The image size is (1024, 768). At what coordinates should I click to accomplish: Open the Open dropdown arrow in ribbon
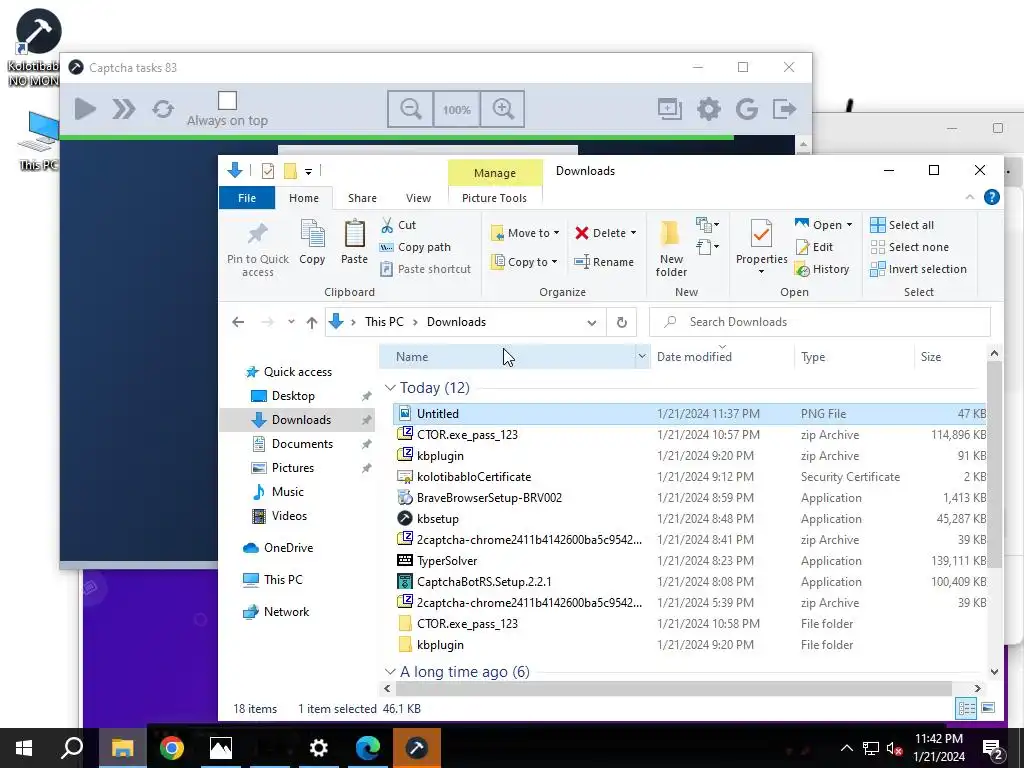pyautogui.click(x=850, y=225)
